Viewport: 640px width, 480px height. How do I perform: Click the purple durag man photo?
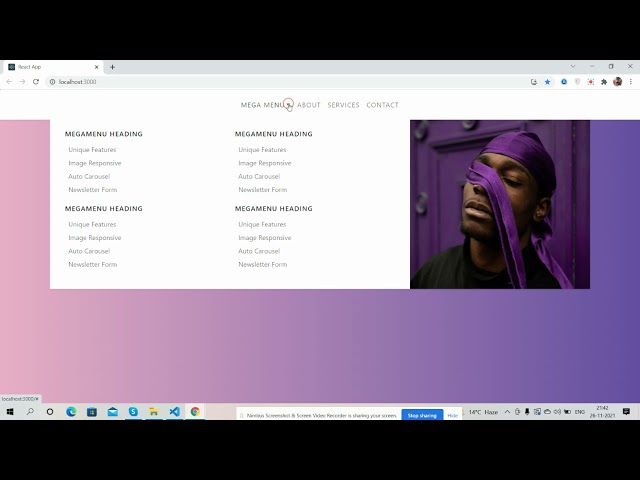[x=500, y=204]
